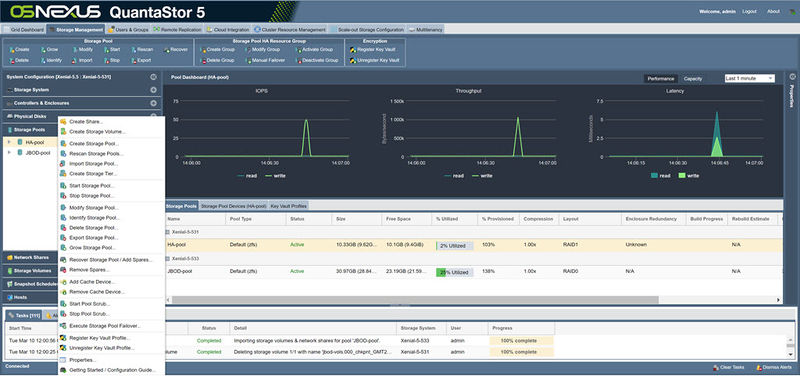Select the HA-pool disk icon in tree

tap(20, 142)
